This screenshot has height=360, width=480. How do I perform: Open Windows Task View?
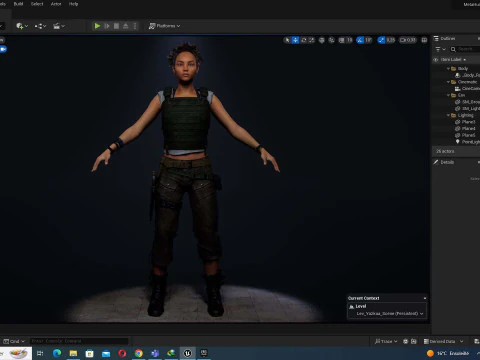[40, 353]
